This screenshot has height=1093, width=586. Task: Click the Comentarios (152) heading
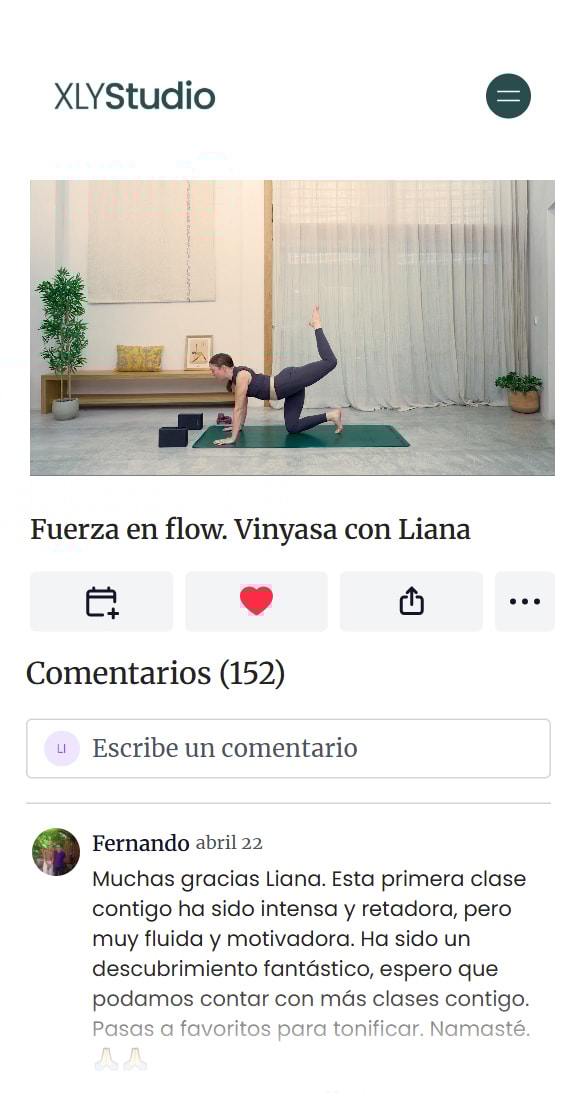[x=155, y=673]
